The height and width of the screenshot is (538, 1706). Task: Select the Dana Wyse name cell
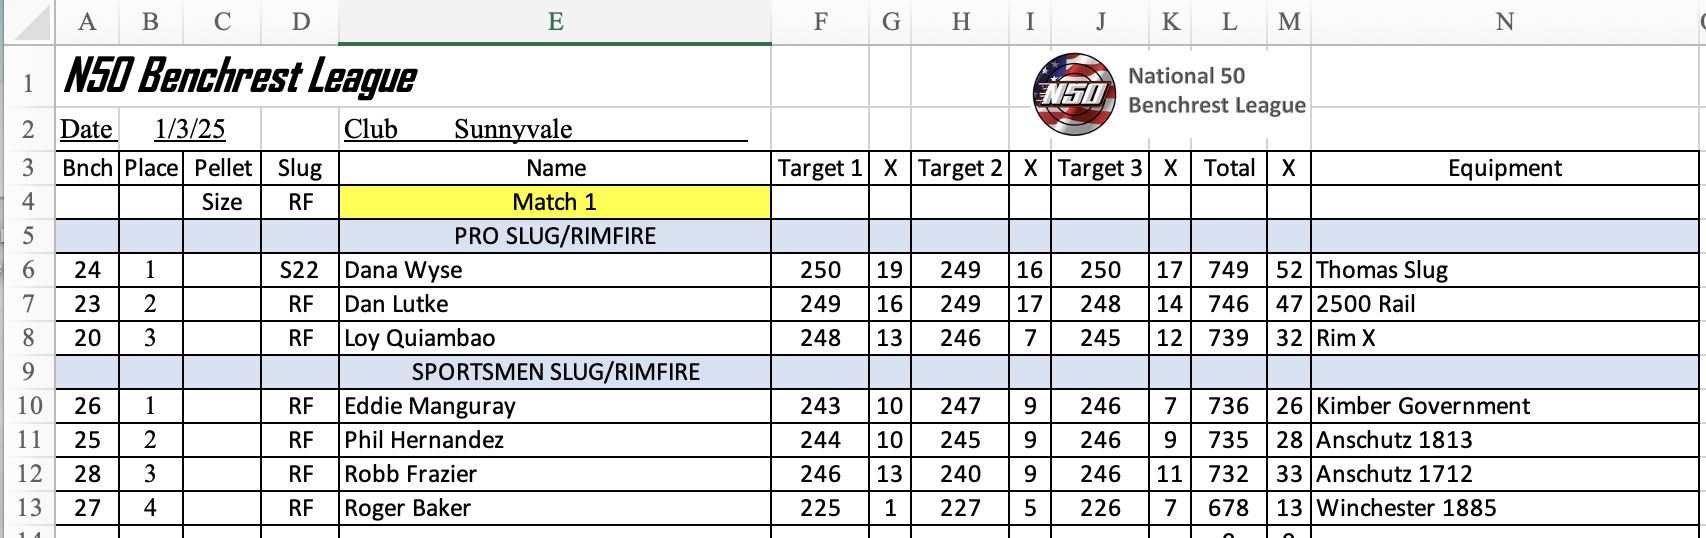click(555, 270)
